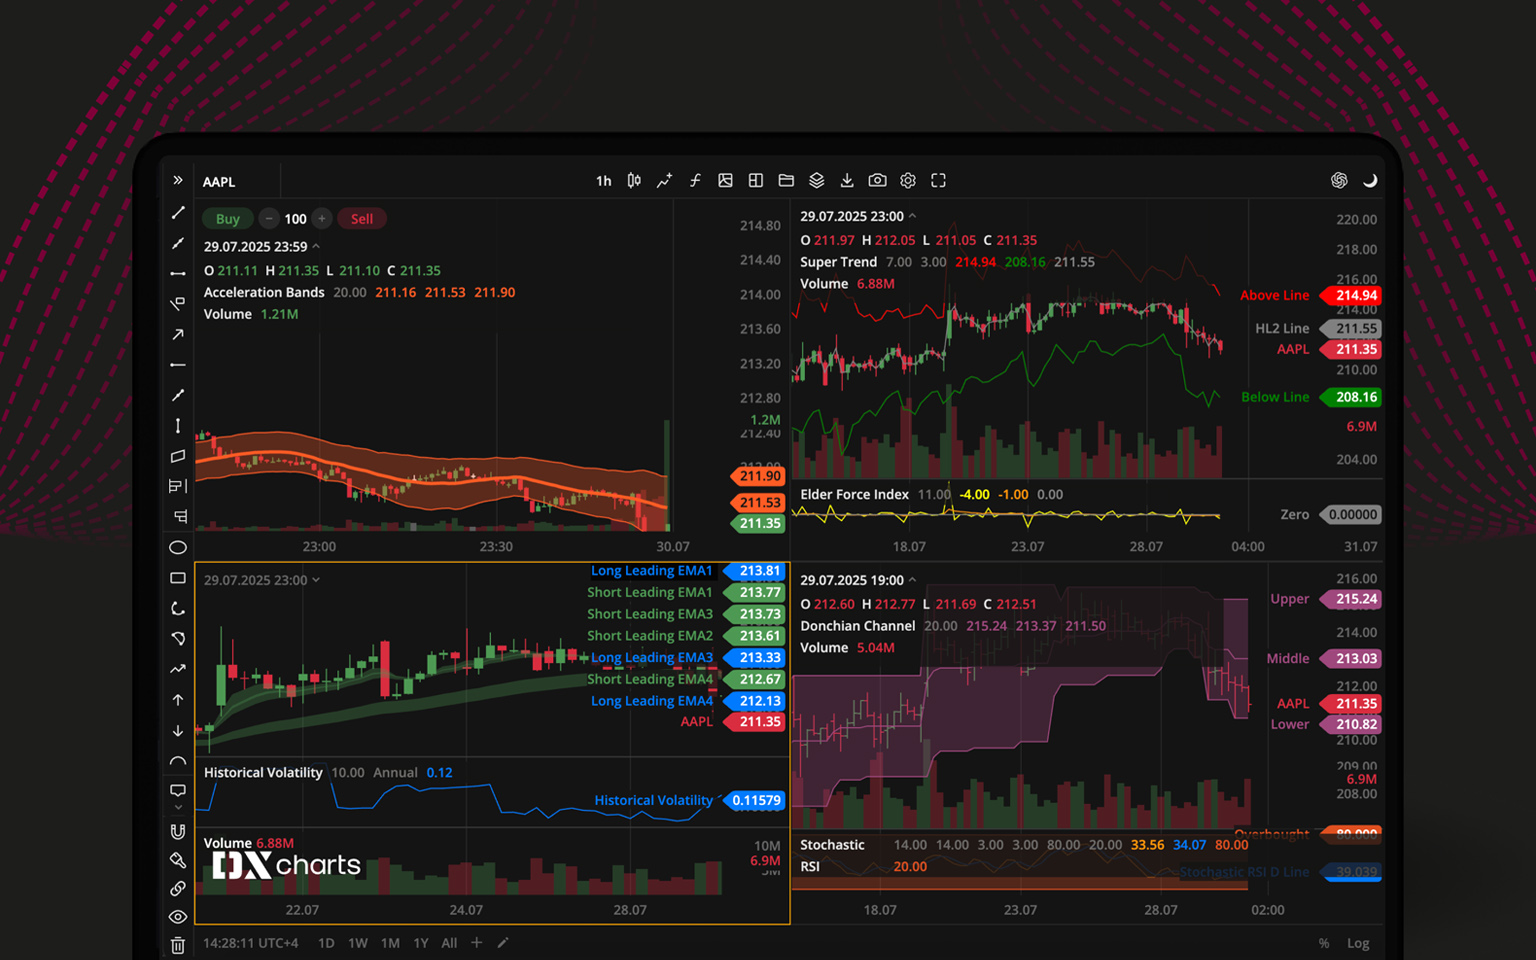Select the 1M time range preset
1536x960 pixels.
pos(390,943)
